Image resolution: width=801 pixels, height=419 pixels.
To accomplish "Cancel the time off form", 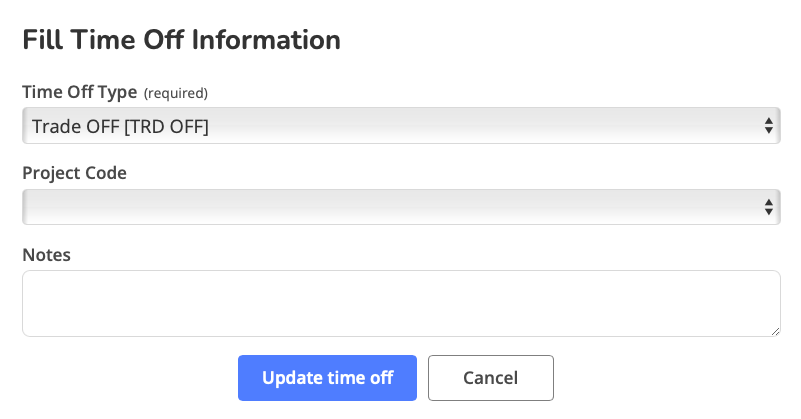I will (490, 378).
